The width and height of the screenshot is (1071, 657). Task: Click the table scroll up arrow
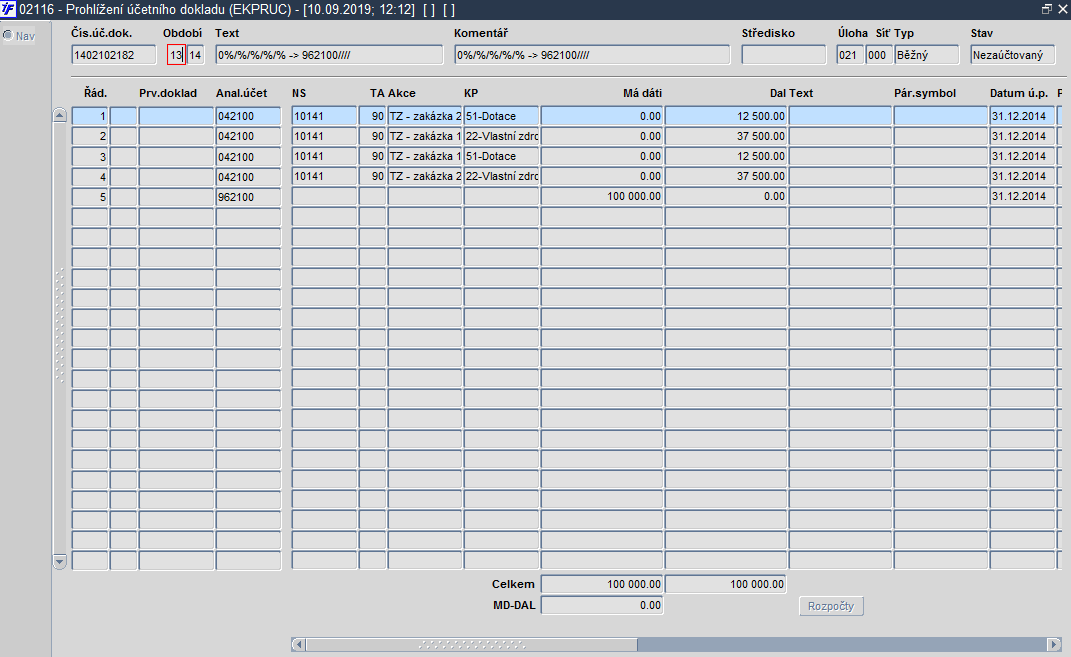click(x=59, y=115)
